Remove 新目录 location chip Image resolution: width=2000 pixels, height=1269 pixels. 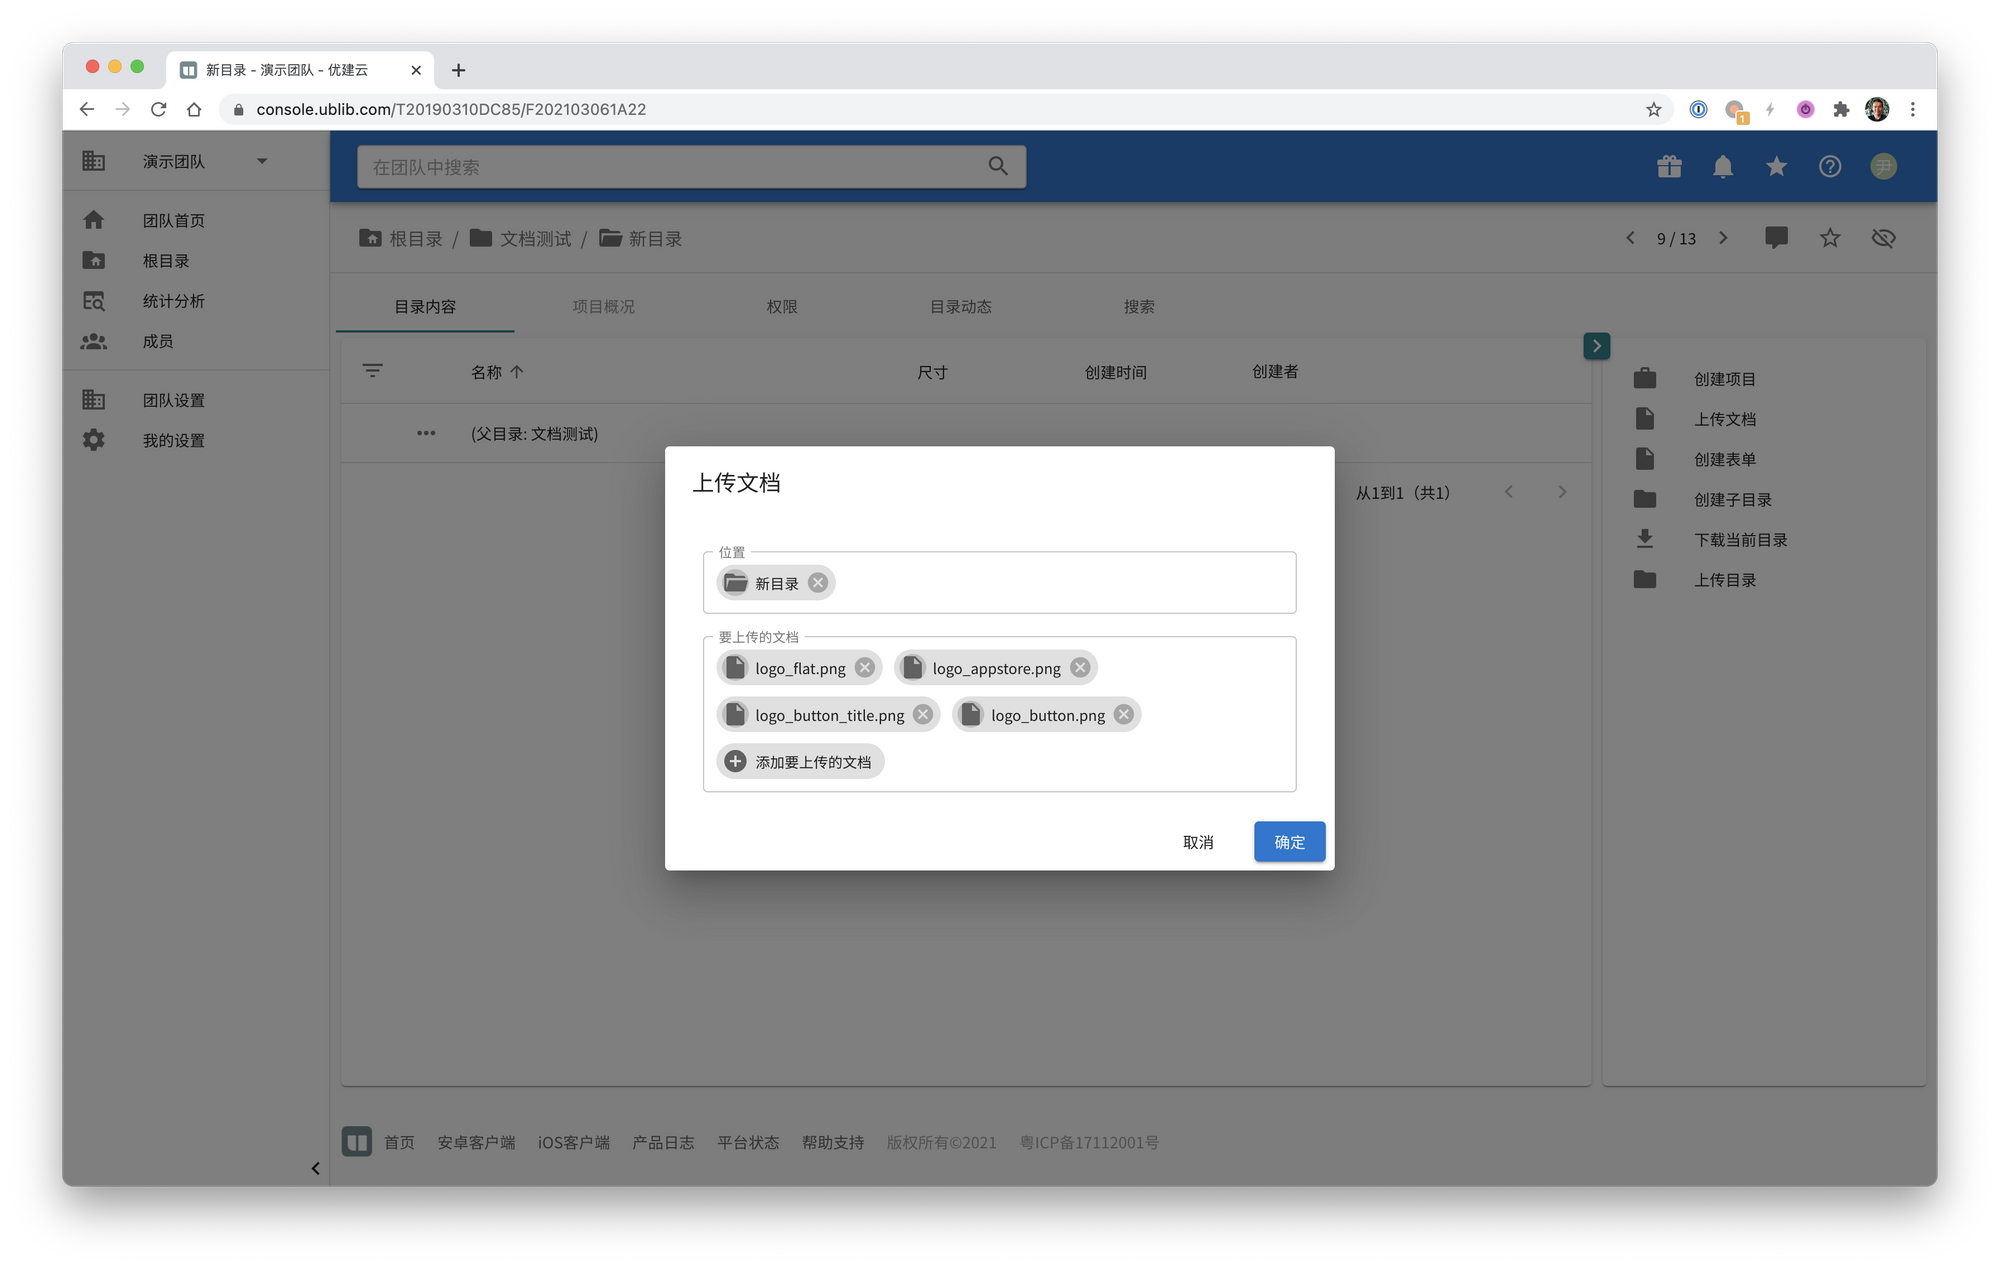click(818, 583)
